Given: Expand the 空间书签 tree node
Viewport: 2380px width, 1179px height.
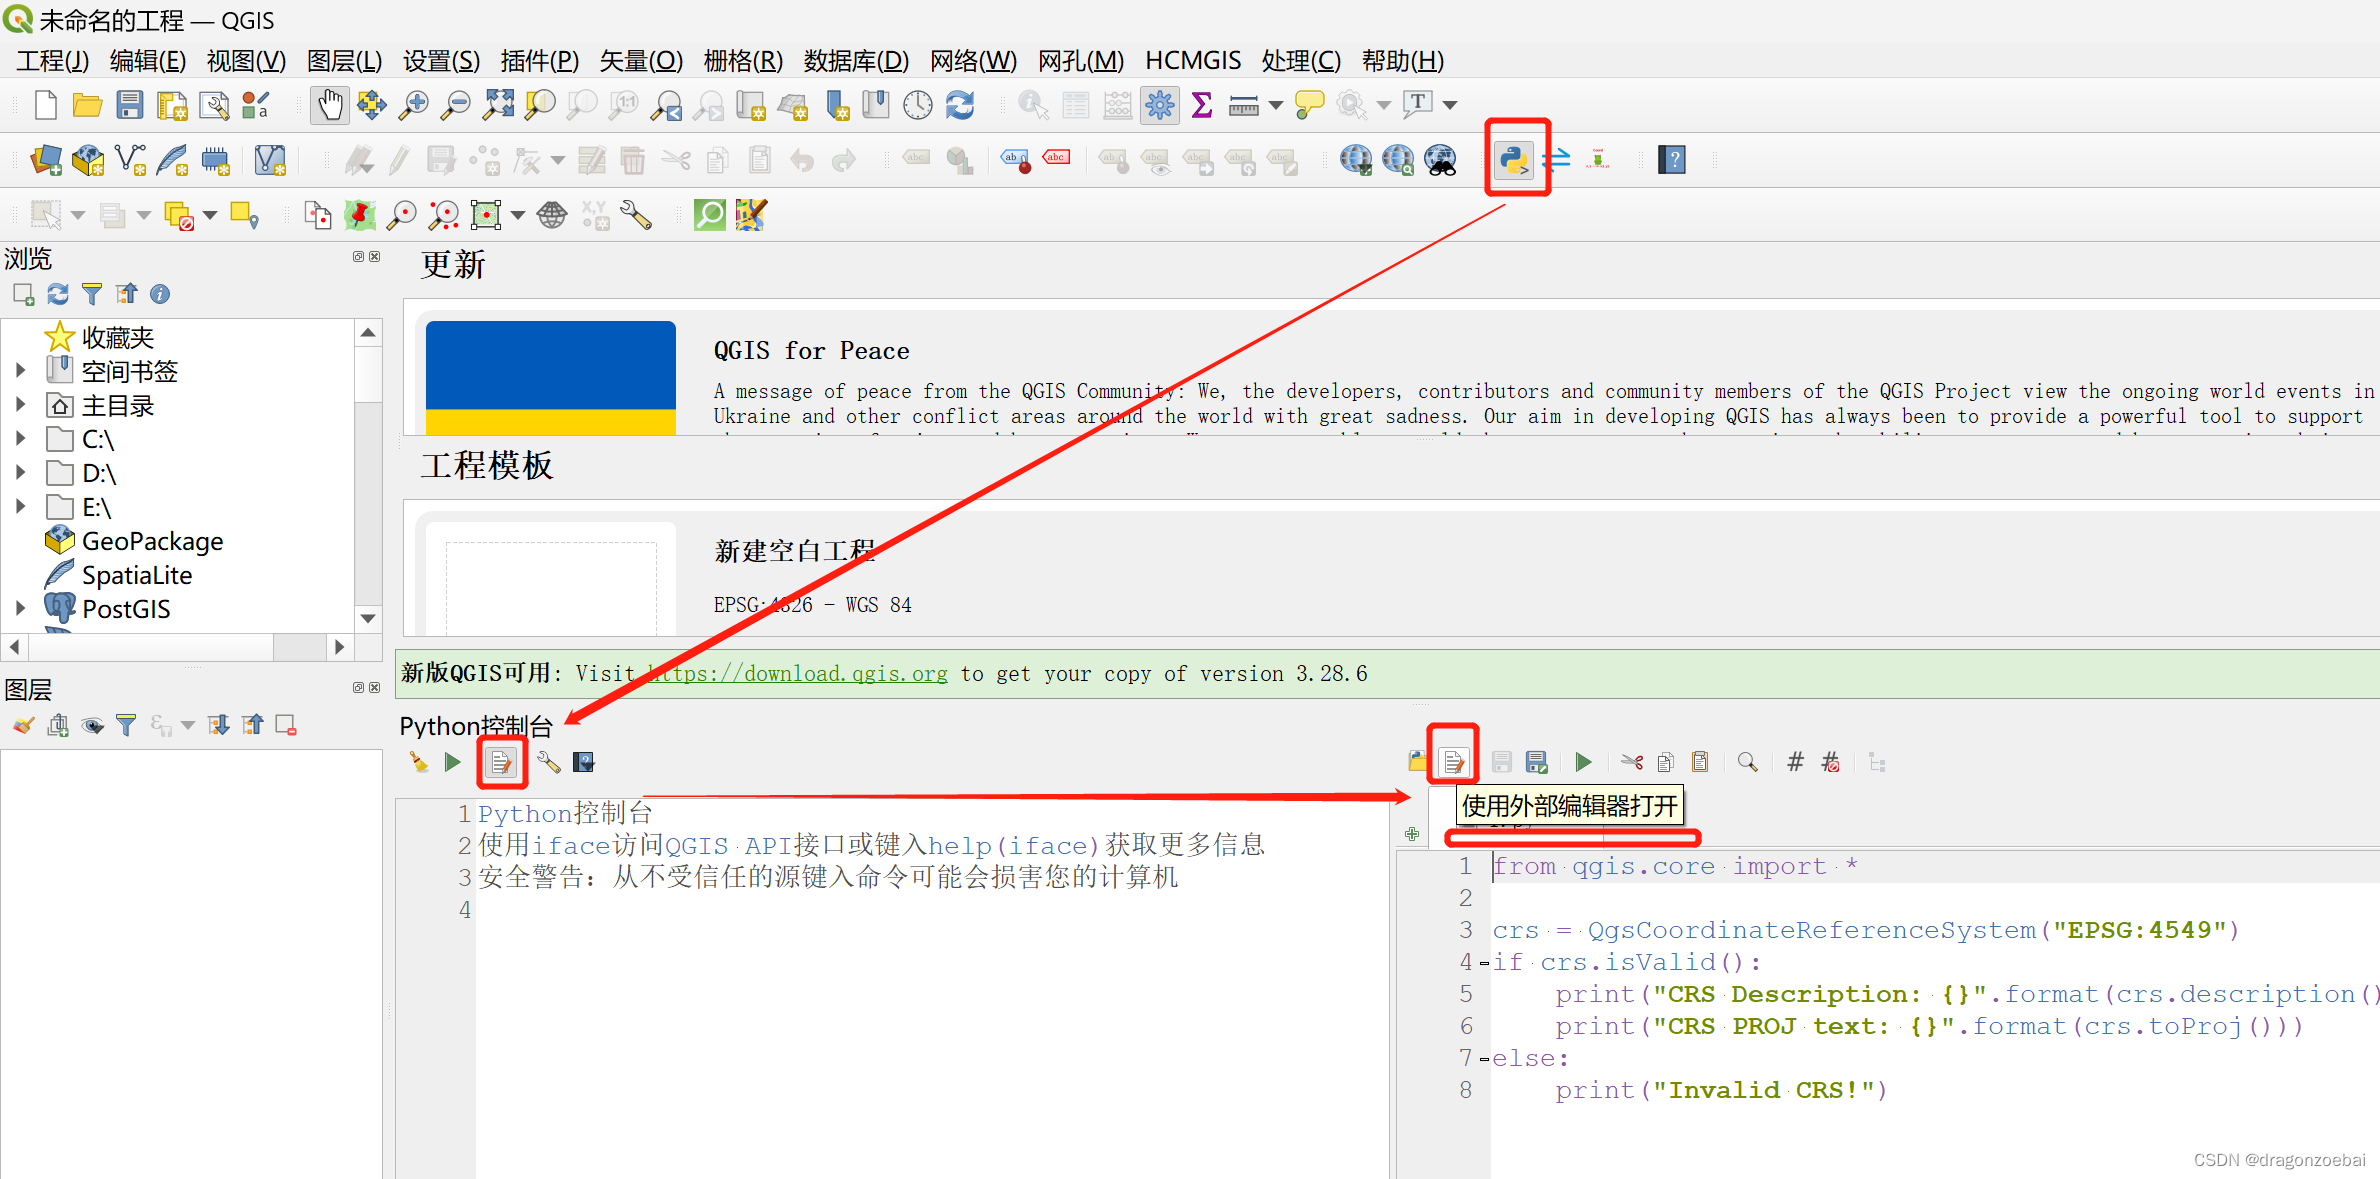Looking at the screenshot, I should click(20, 370).
